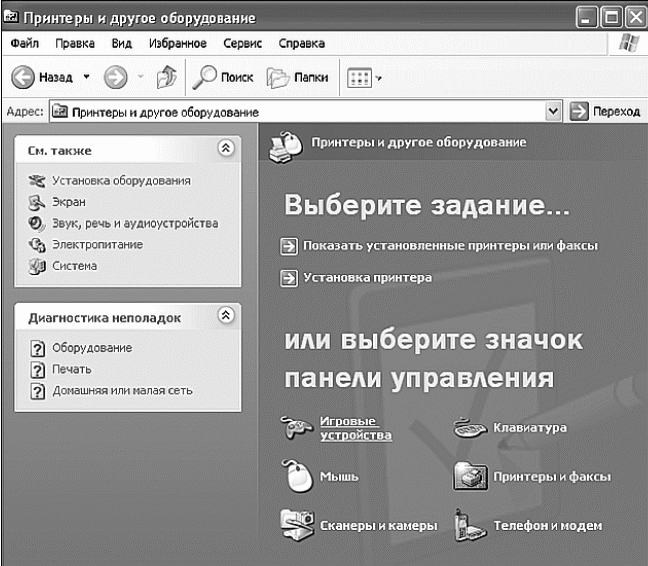
Task: Click the Переход go button
Action: pos(605,111)
